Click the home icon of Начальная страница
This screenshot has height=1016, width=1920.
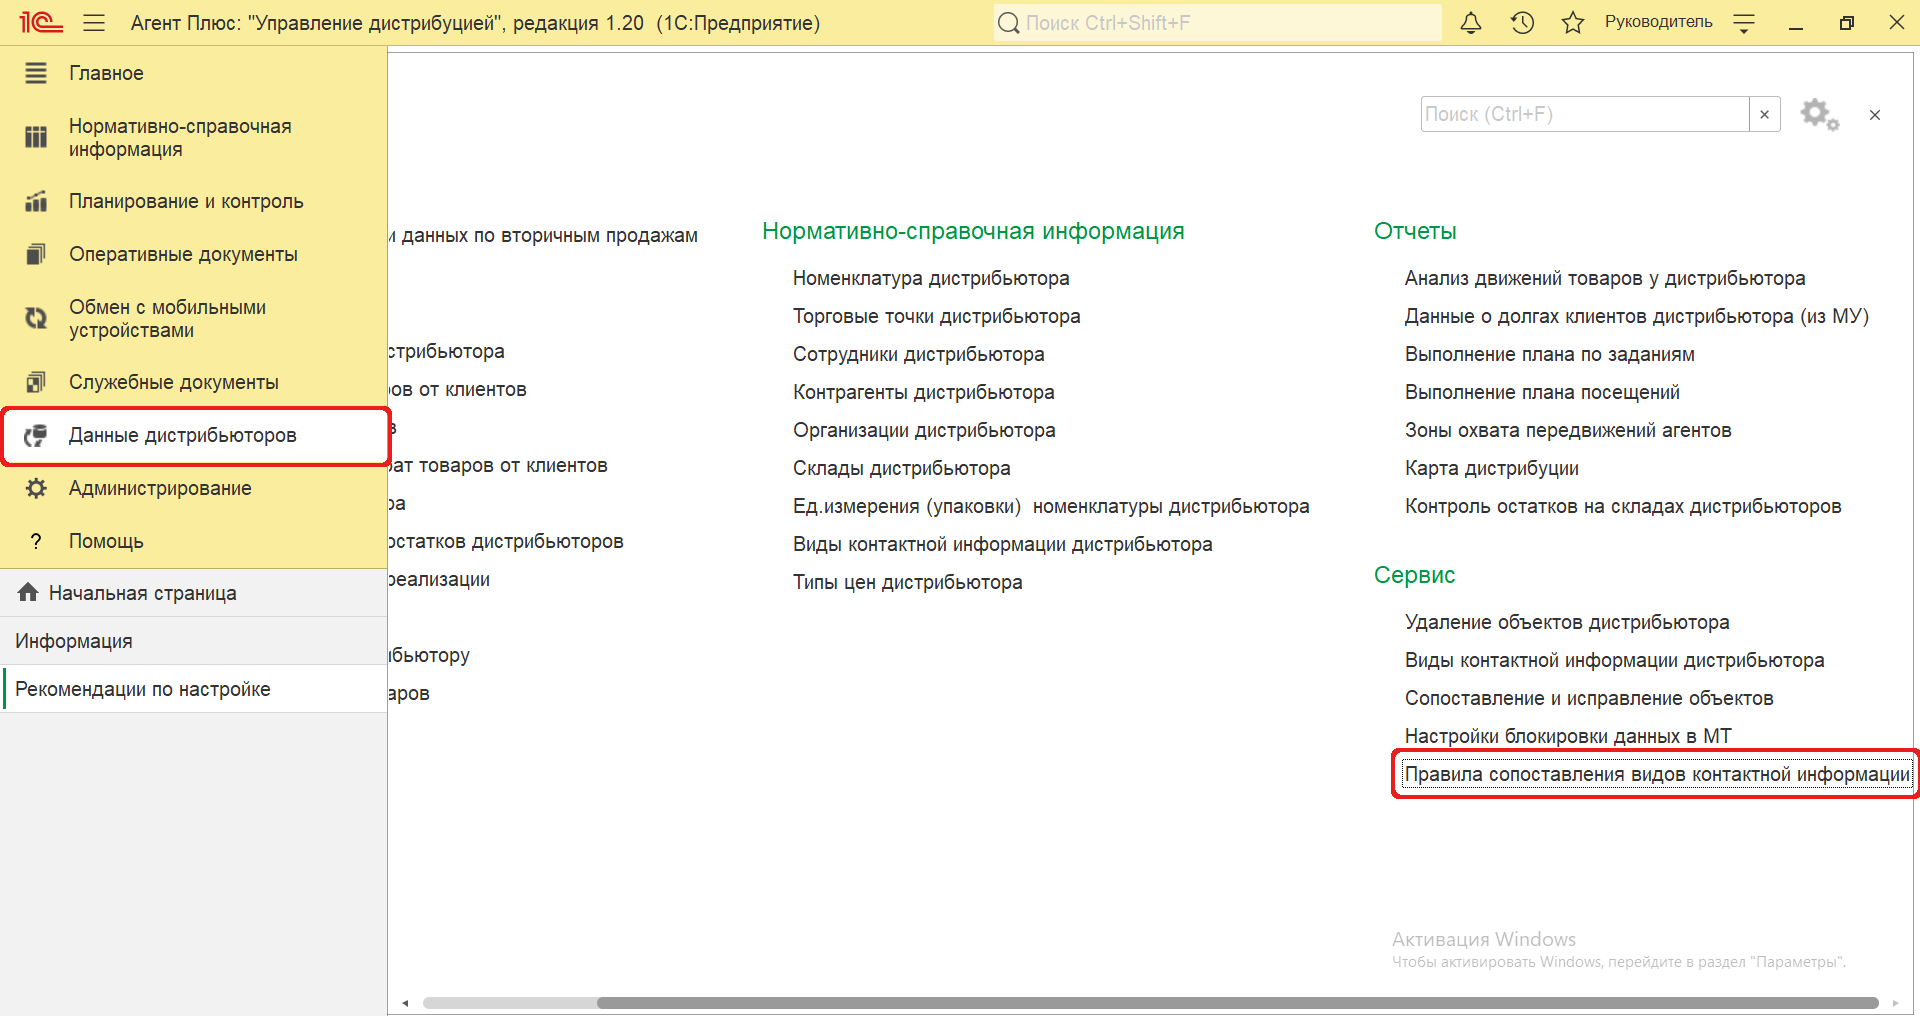tap(28, 592)
